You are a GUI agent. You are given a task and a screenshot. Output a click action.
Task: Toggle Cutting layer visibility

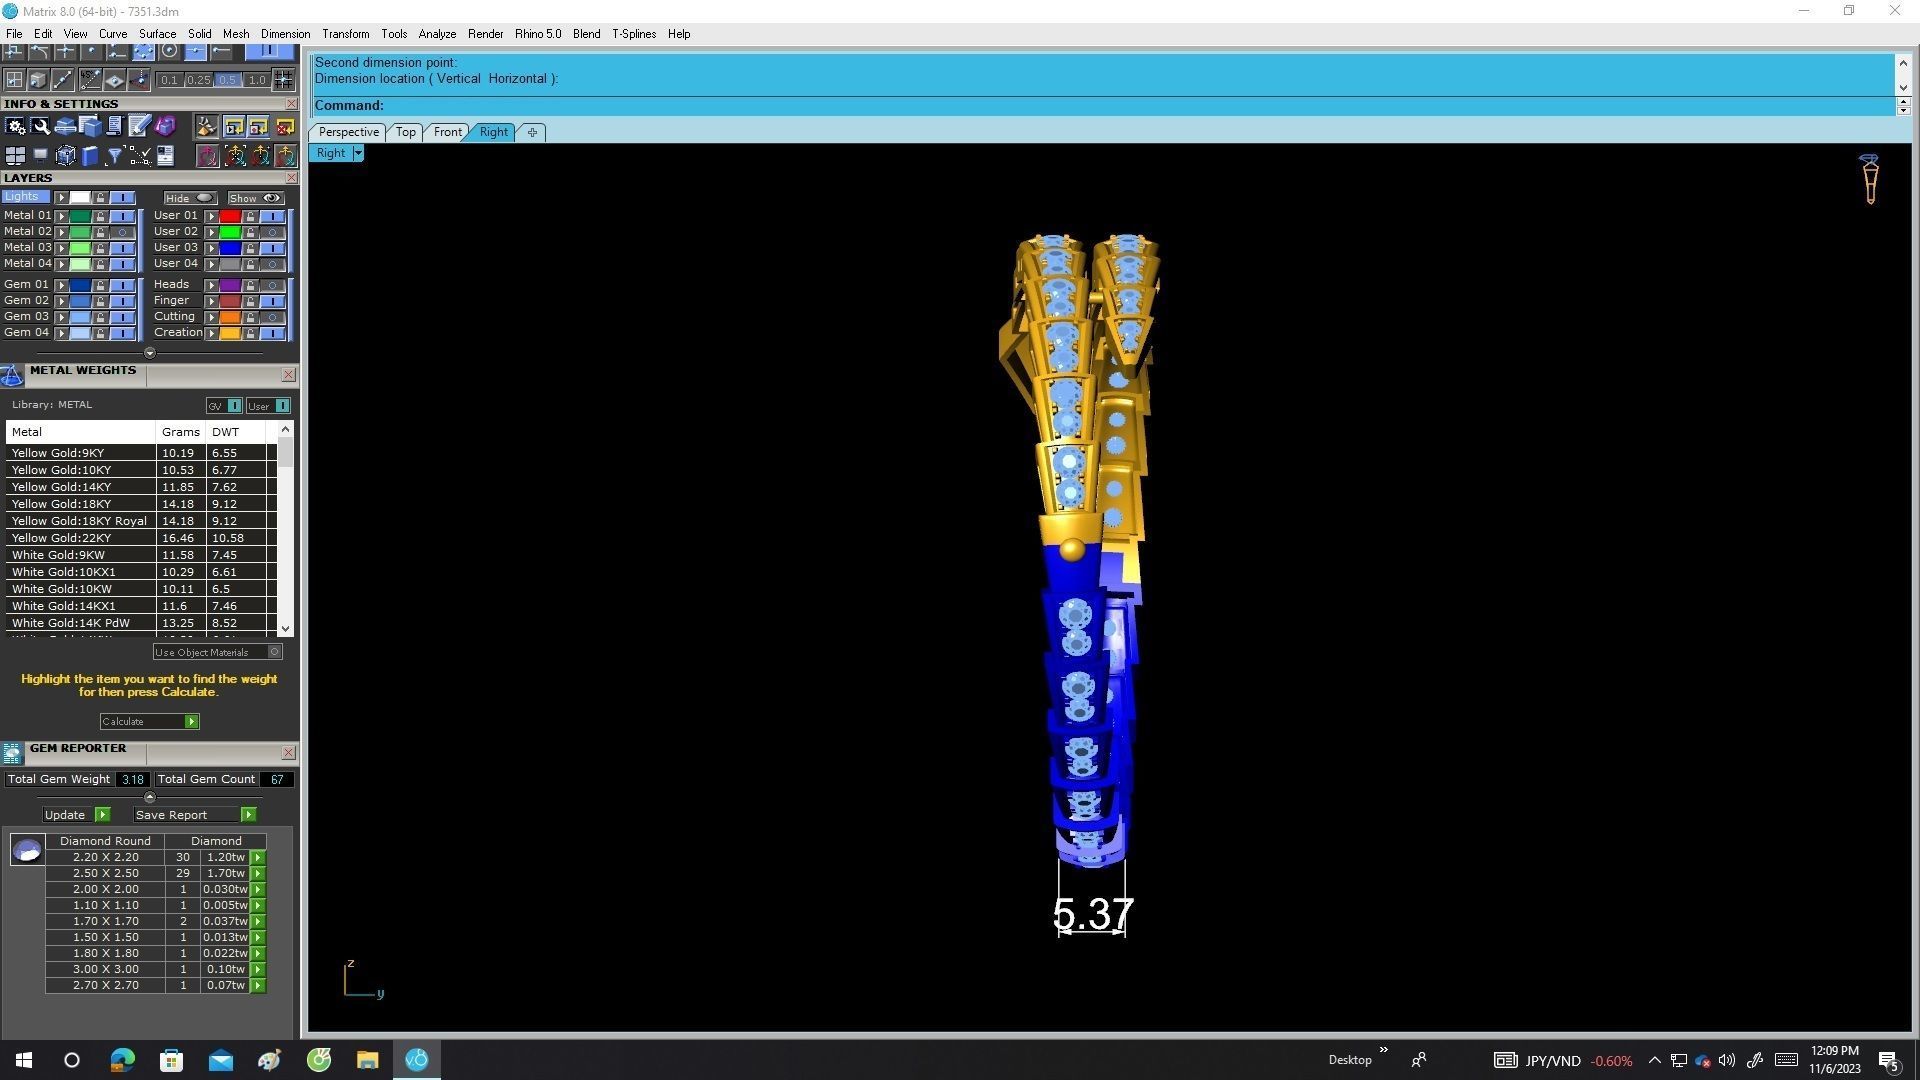pos(271,317)
